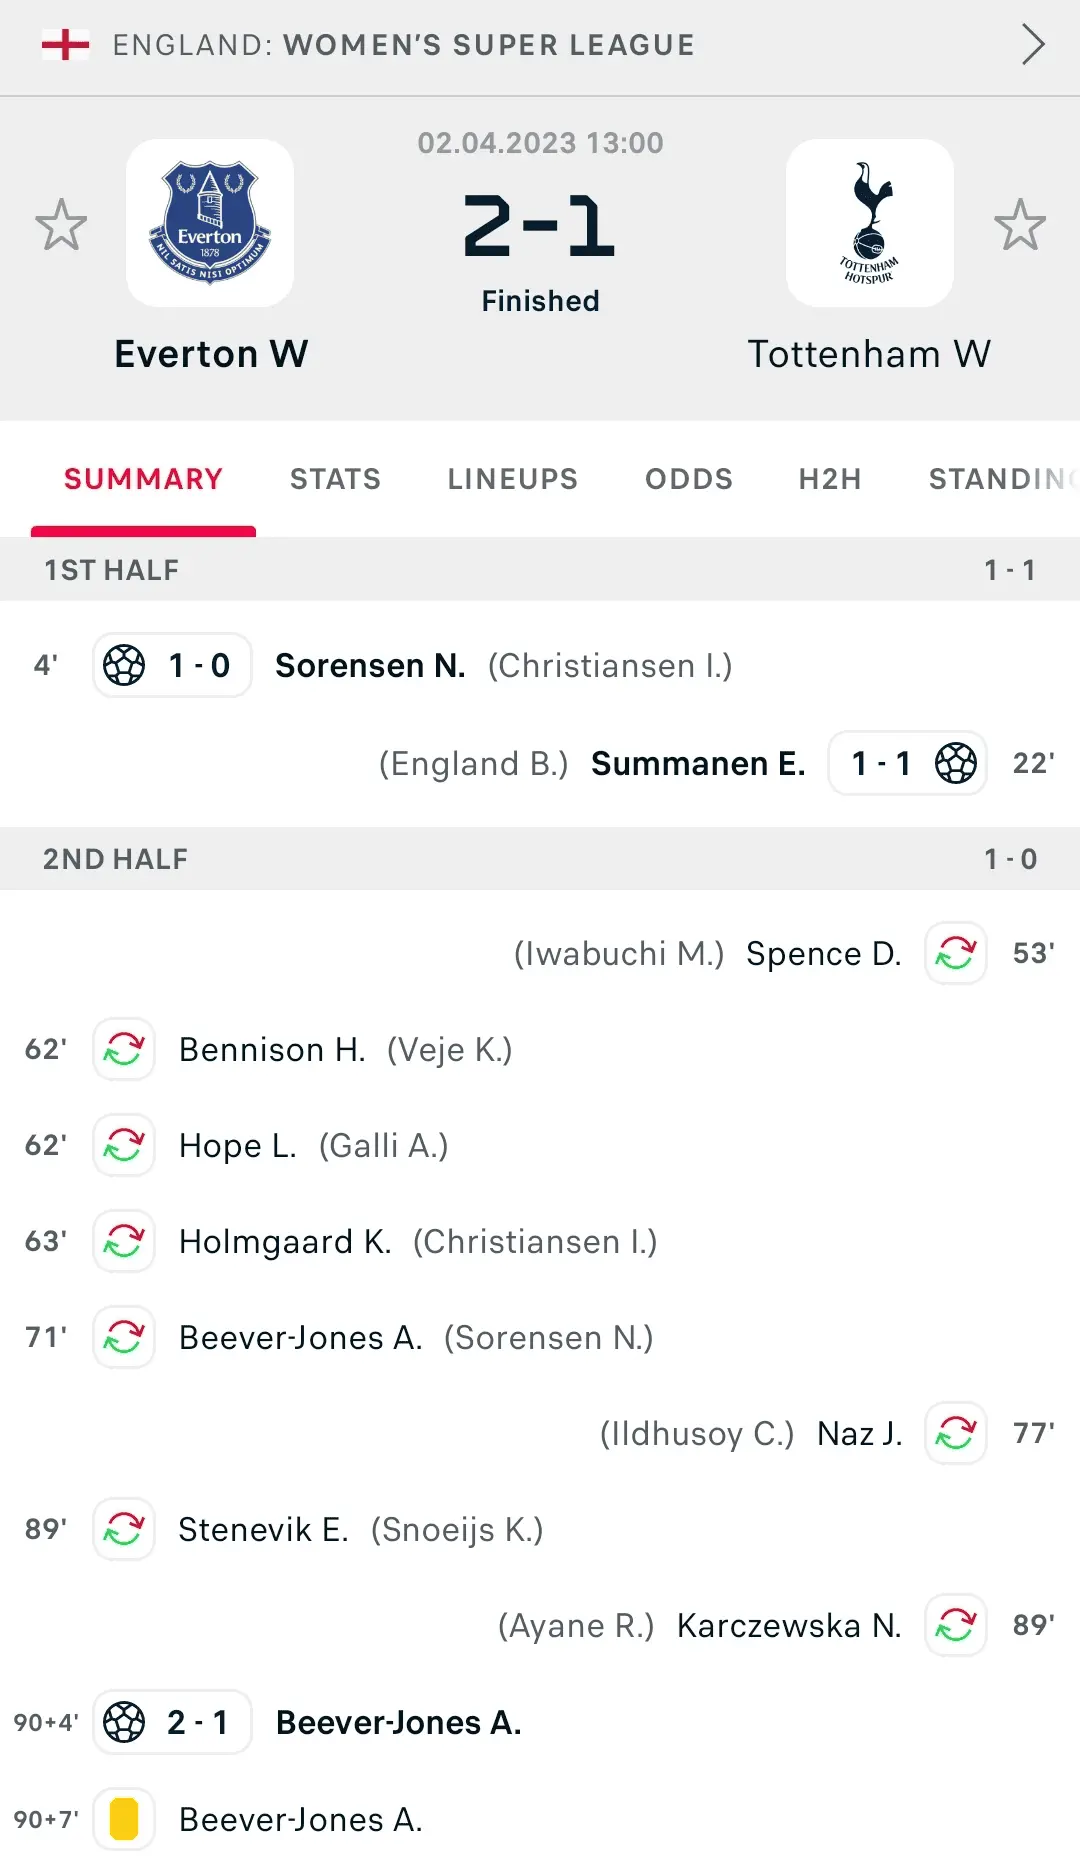The height and width of the screenshot is (1872, 1080).
Task: Select the ODDS tab
Action: click(688, 479)
